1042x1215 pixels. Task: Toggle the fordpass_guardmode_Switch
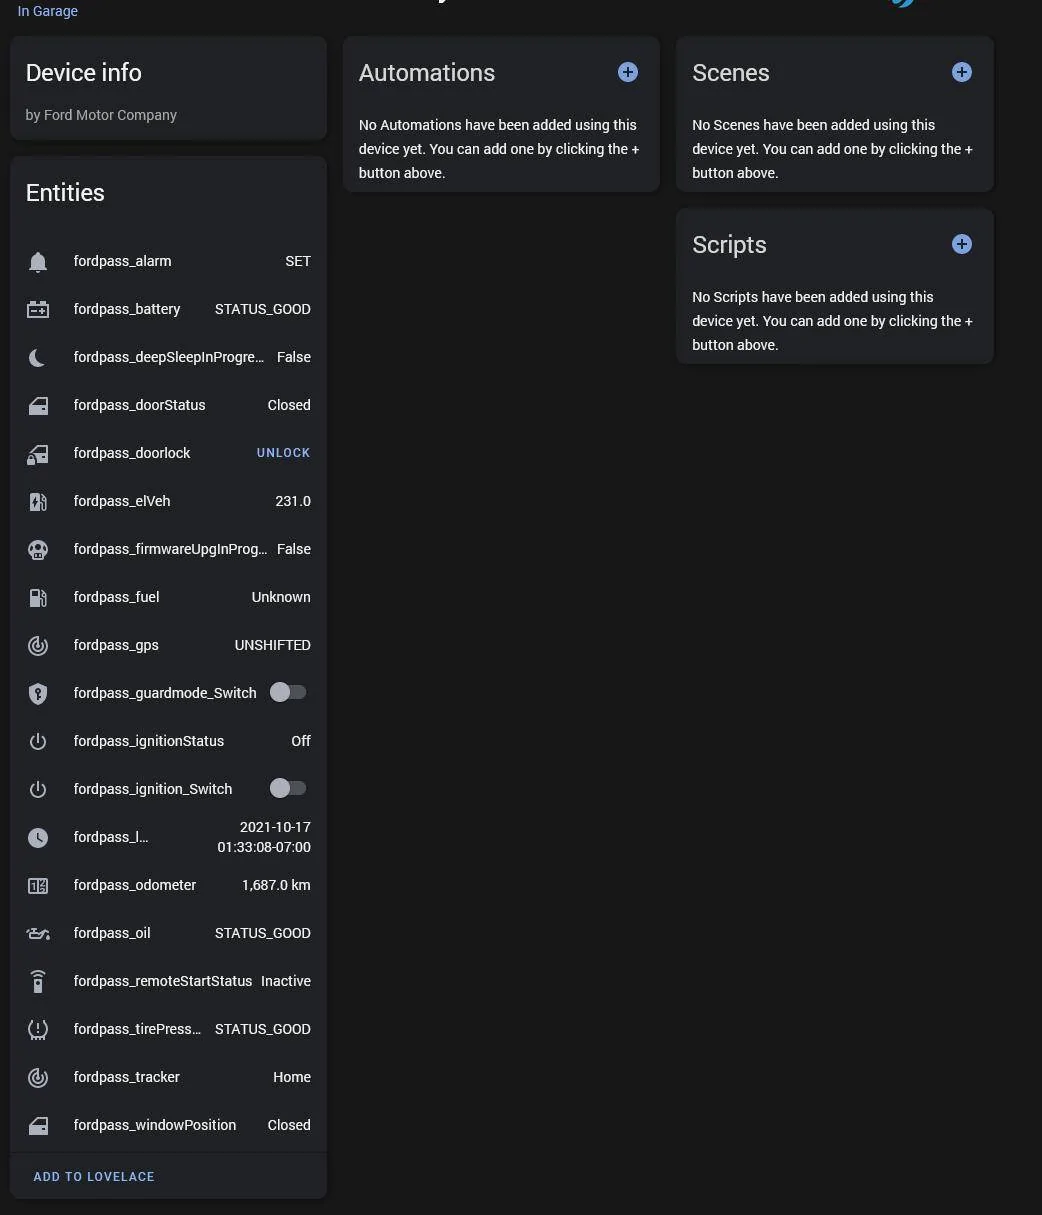288,692
